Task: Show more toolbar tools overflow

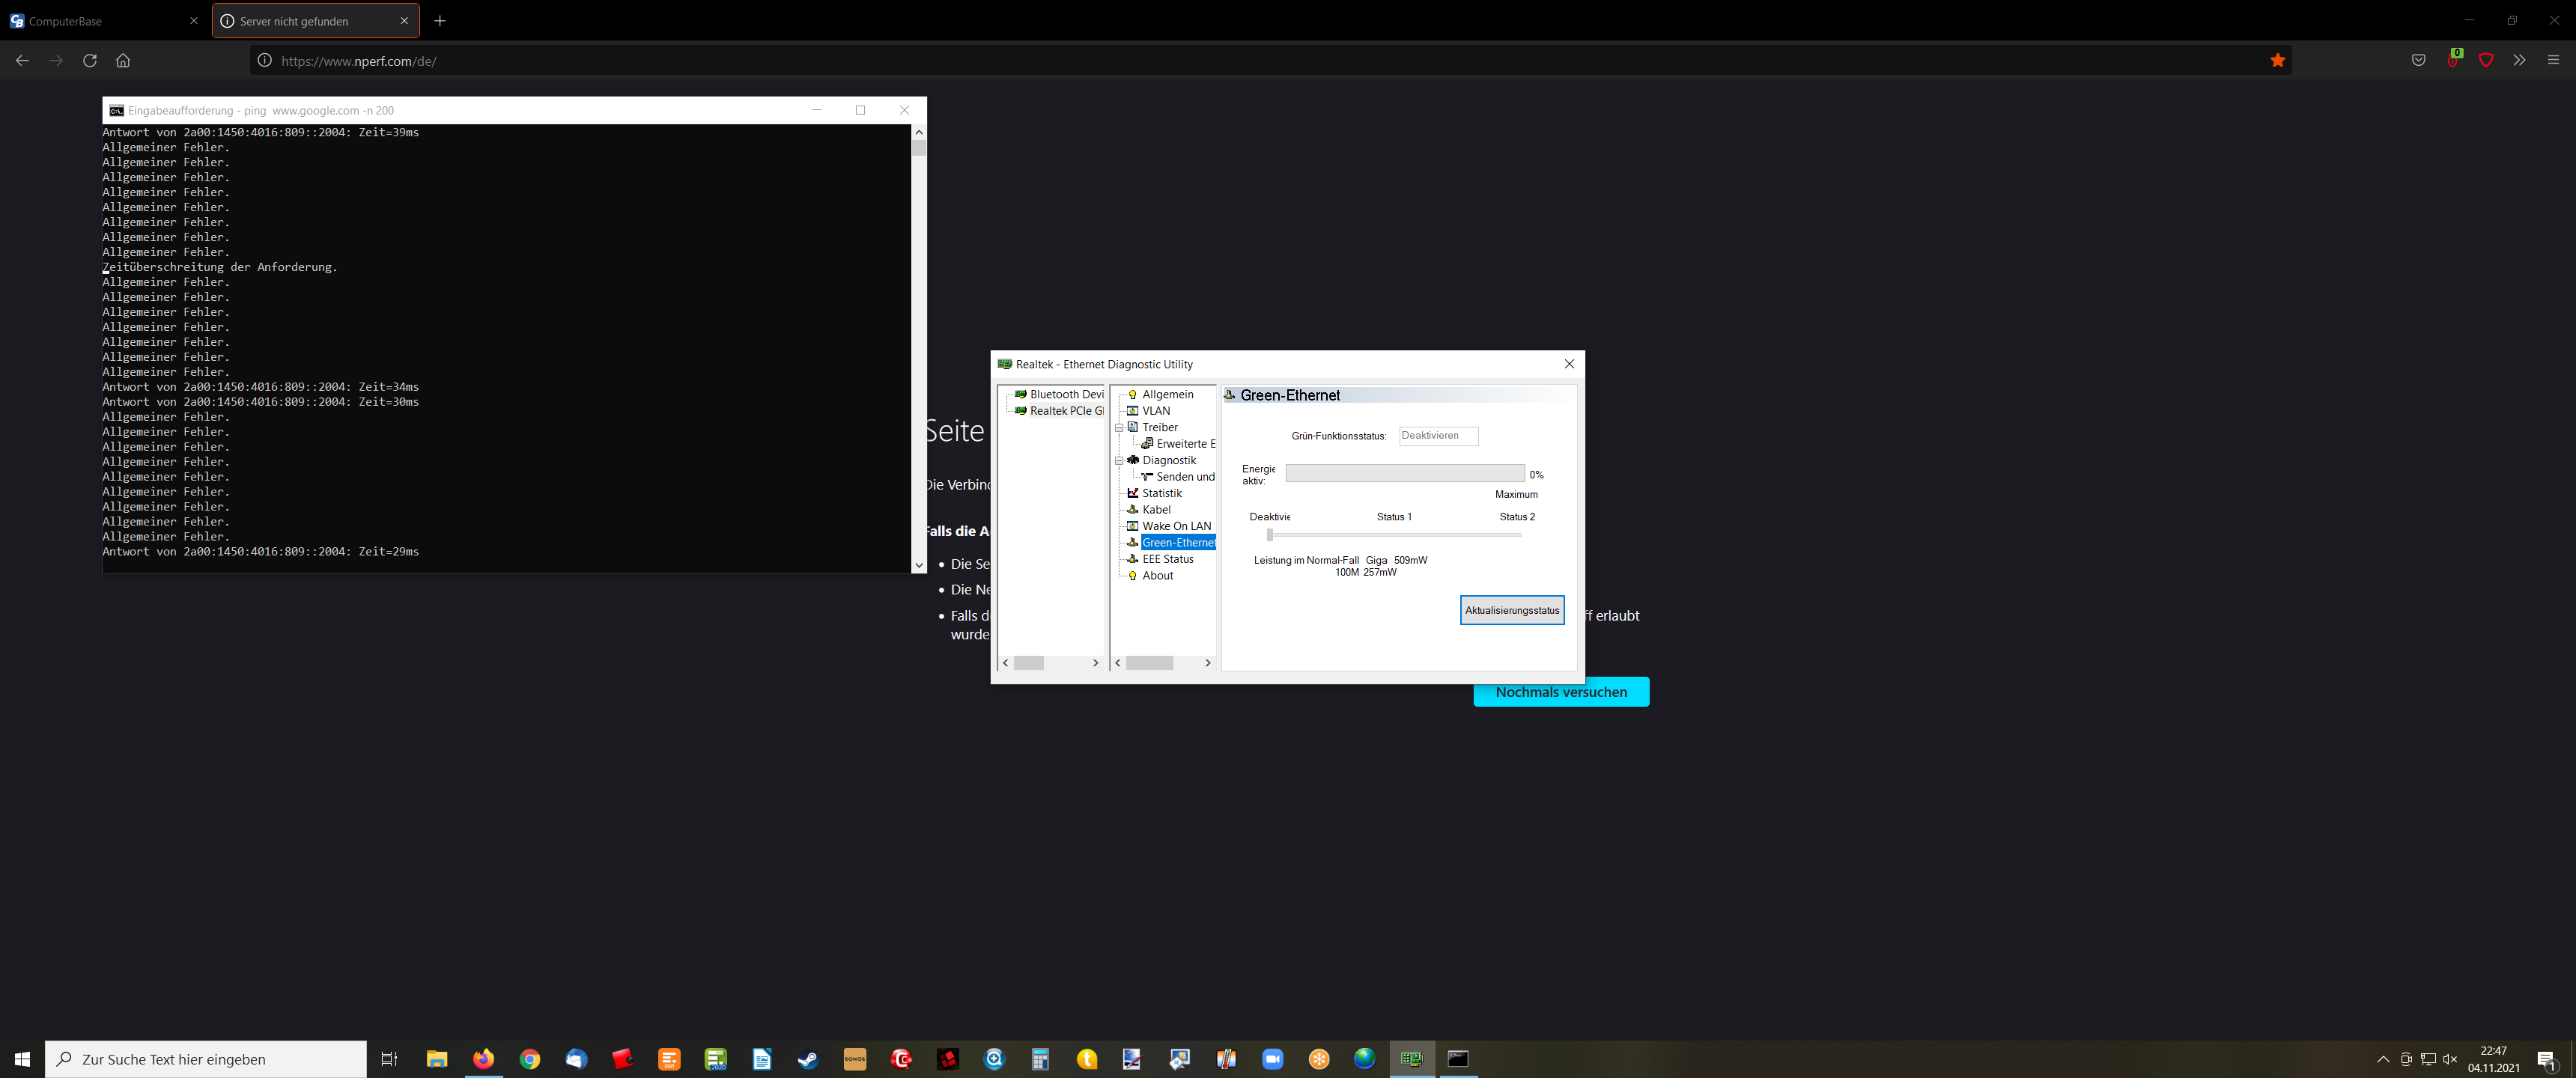Action: click(x=2519, y=61)
